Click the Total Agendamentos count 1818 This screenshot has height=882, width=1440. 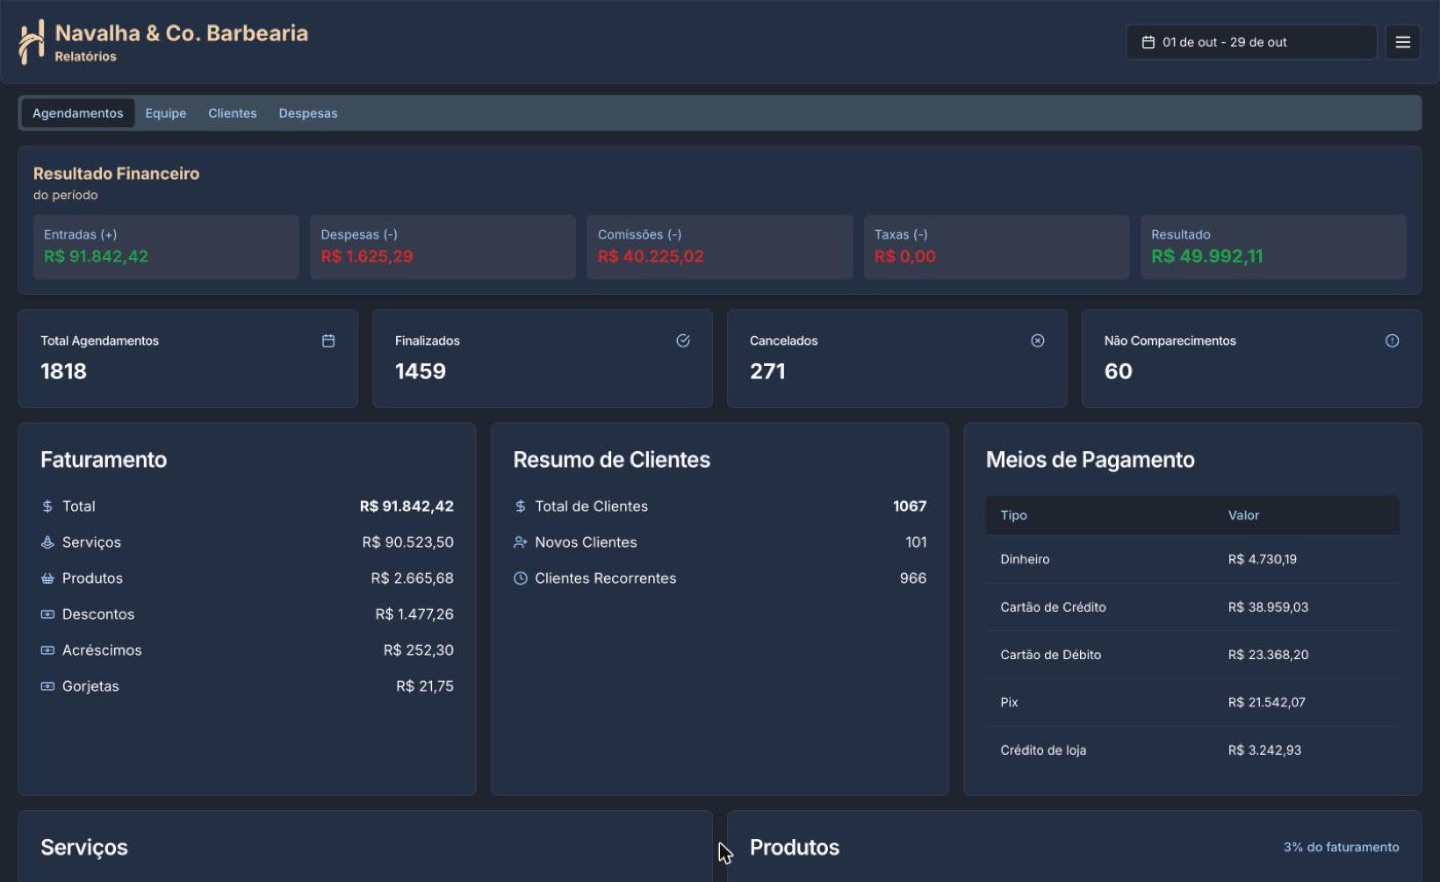point(64,372)
